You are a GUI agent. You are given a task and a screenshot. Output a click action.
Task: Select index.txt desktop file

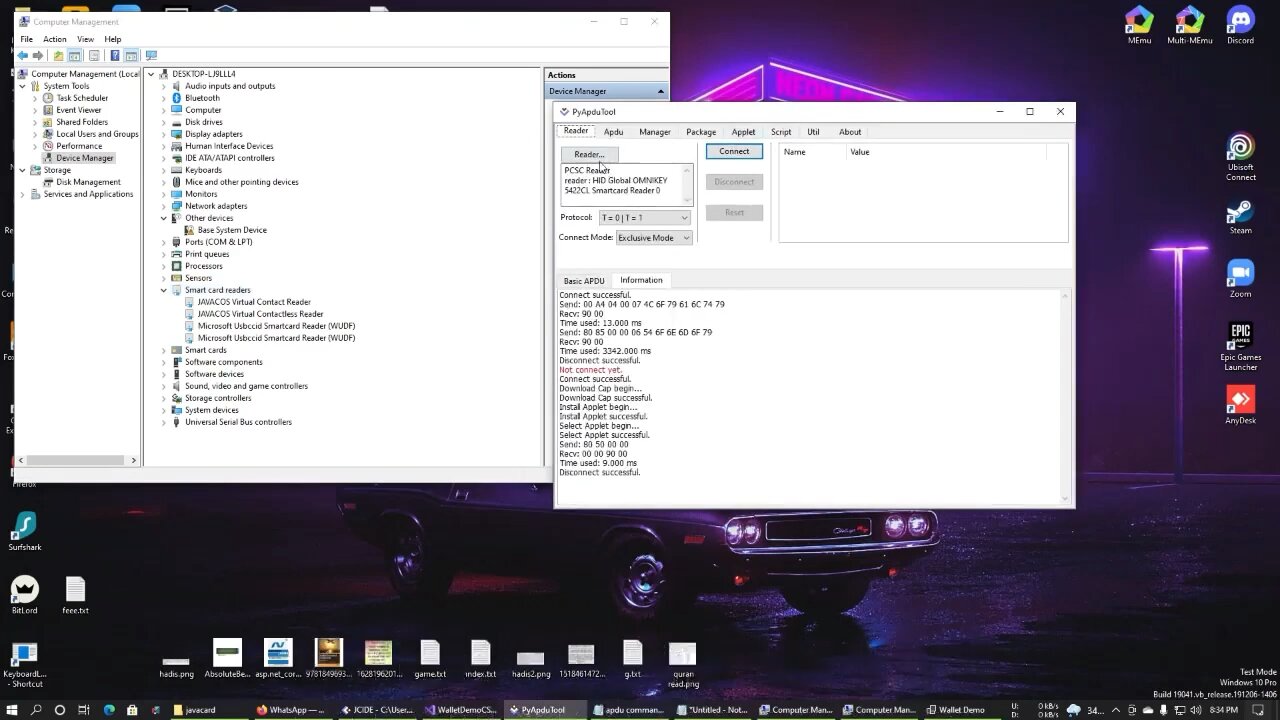[480, 658]
